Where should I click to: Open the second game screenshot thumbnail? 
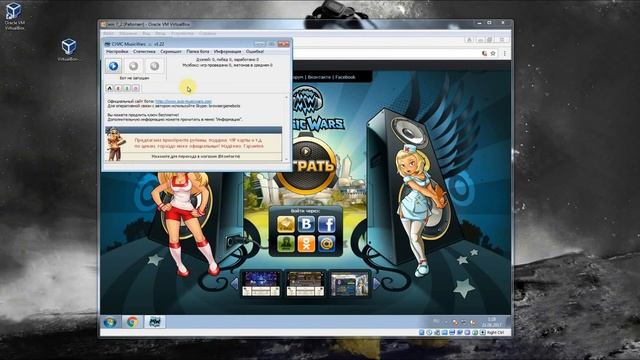coord(305,283)
